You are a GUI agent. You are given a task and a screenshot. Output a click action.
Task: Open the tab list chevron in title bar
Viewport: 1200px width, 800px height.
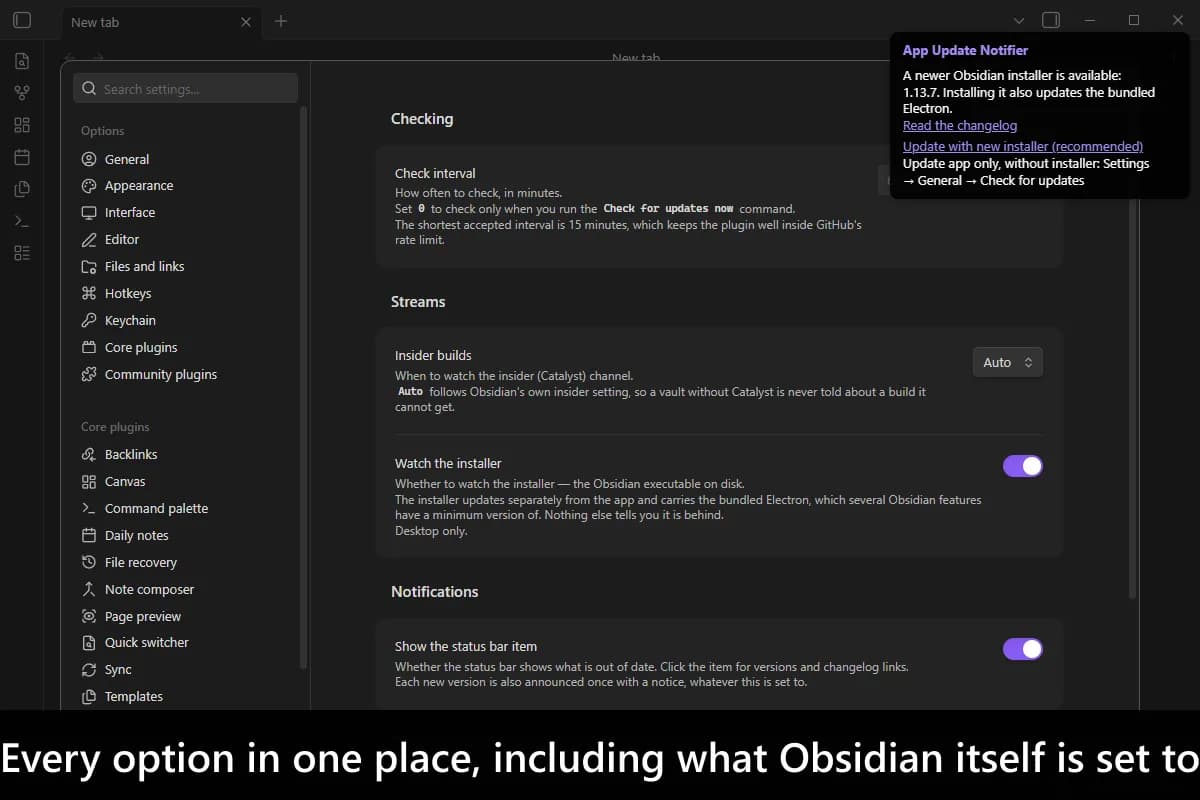(1019, 20)
